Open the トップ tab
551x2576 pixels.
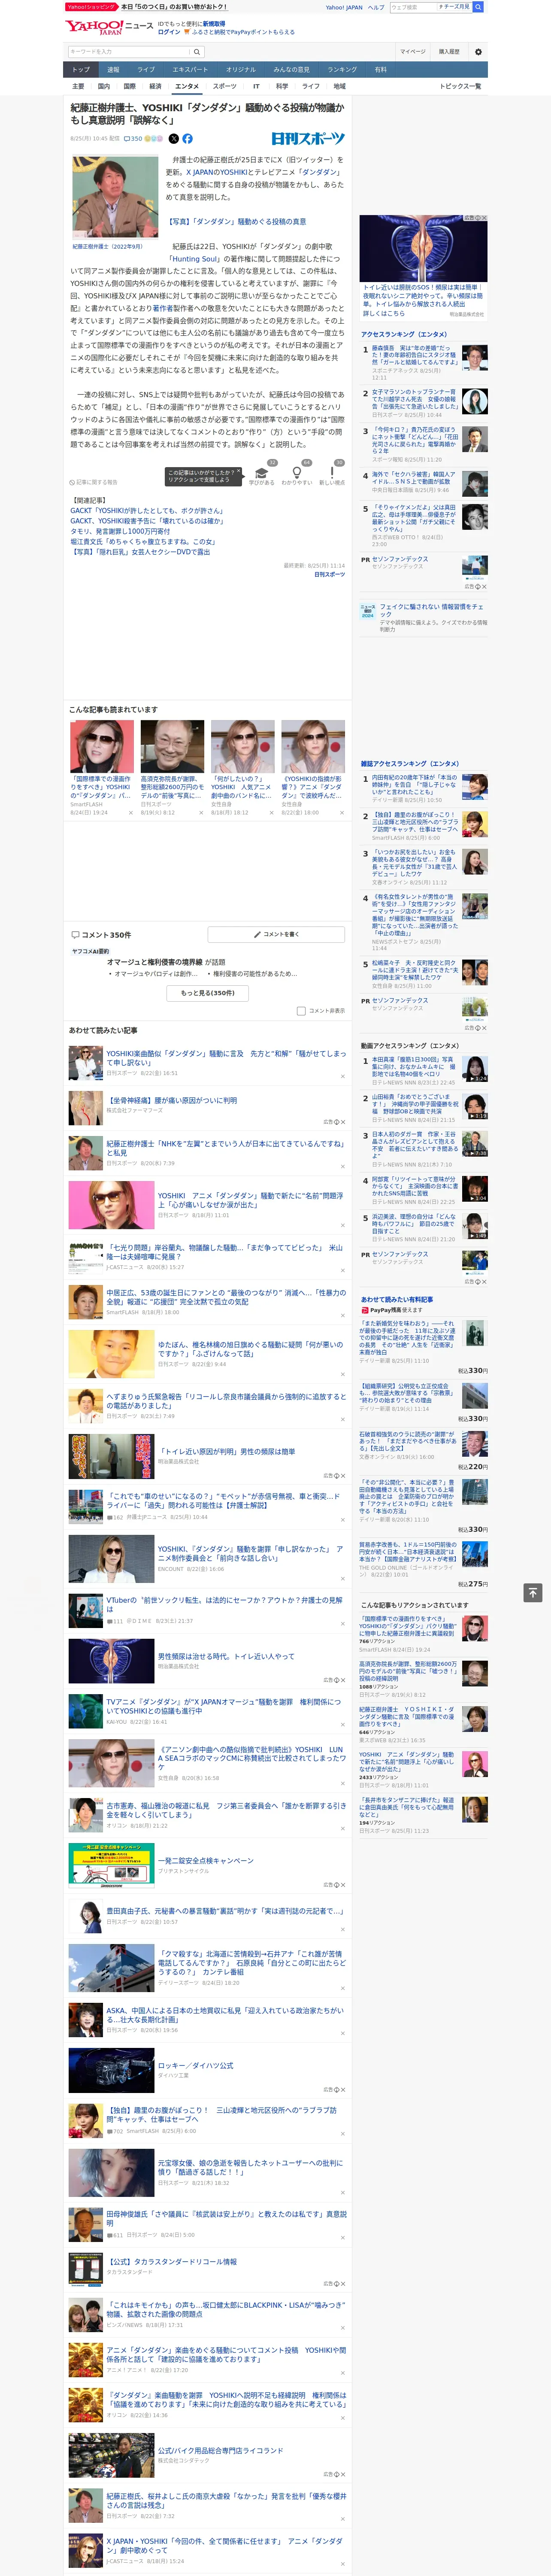(81, 70)
